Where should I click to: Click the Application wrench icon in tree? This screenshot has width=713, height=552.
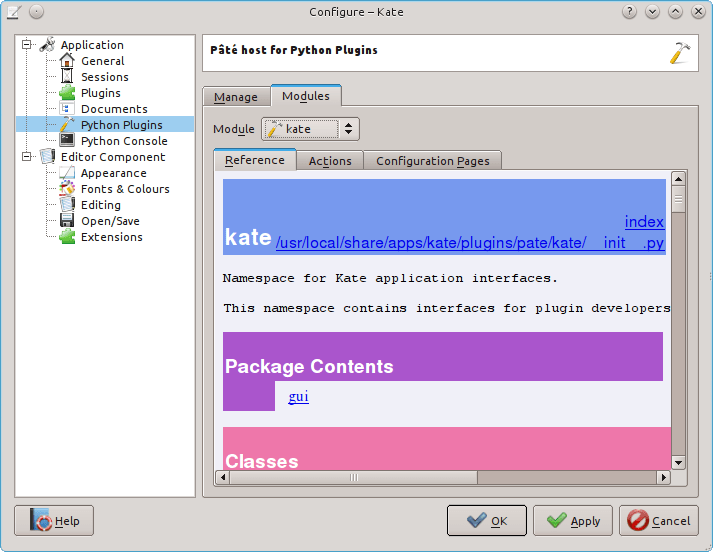point(47,45)
